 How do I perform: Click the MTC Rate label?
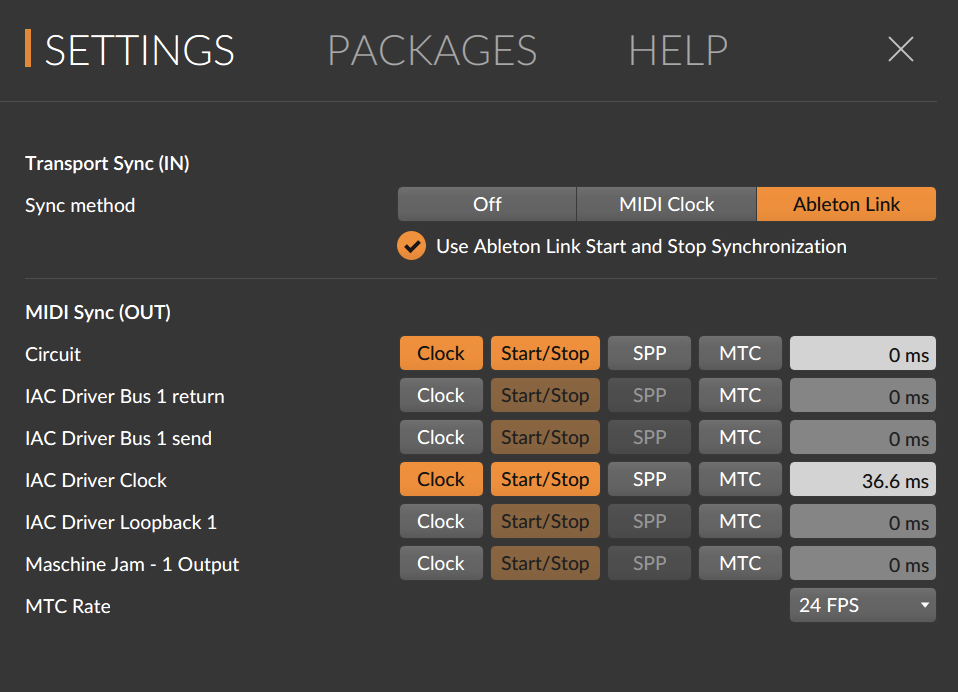click(68, 606)
